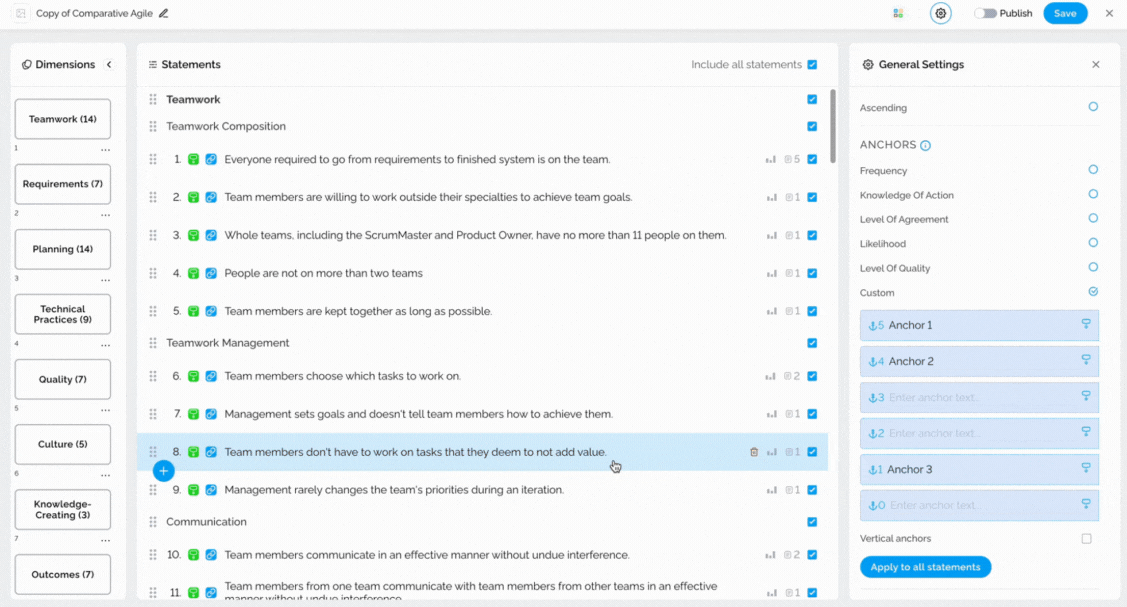
Task: Open the more options dots under Requirements dimension
Action: tap(106, 216)
